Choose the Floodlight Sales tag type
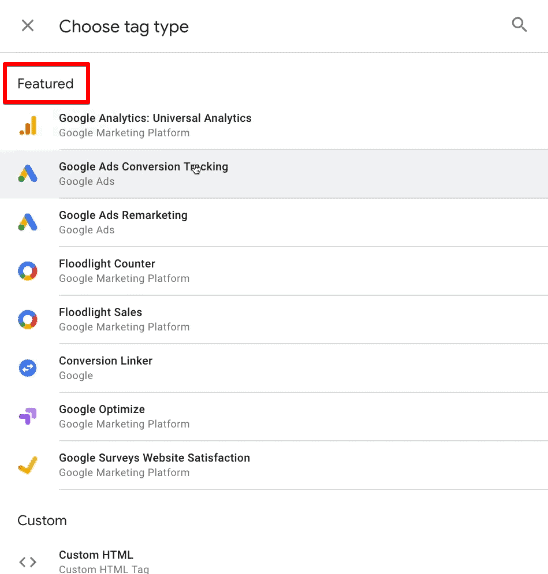The height and width of the screenshot is (574, 548). coord(274,319)
